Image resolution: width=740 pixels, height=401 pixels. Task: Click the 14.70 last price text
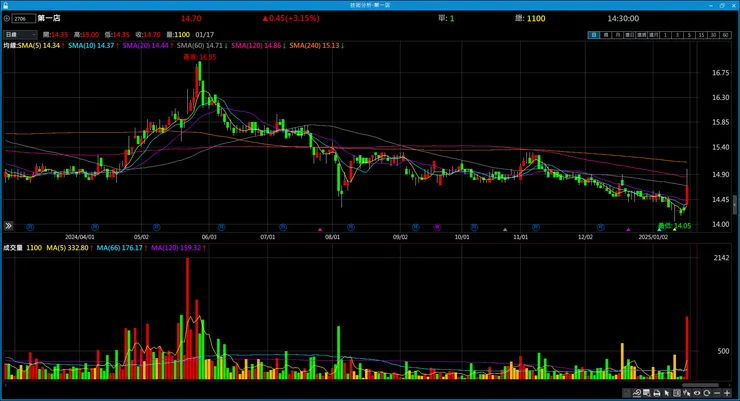(191, 18)
